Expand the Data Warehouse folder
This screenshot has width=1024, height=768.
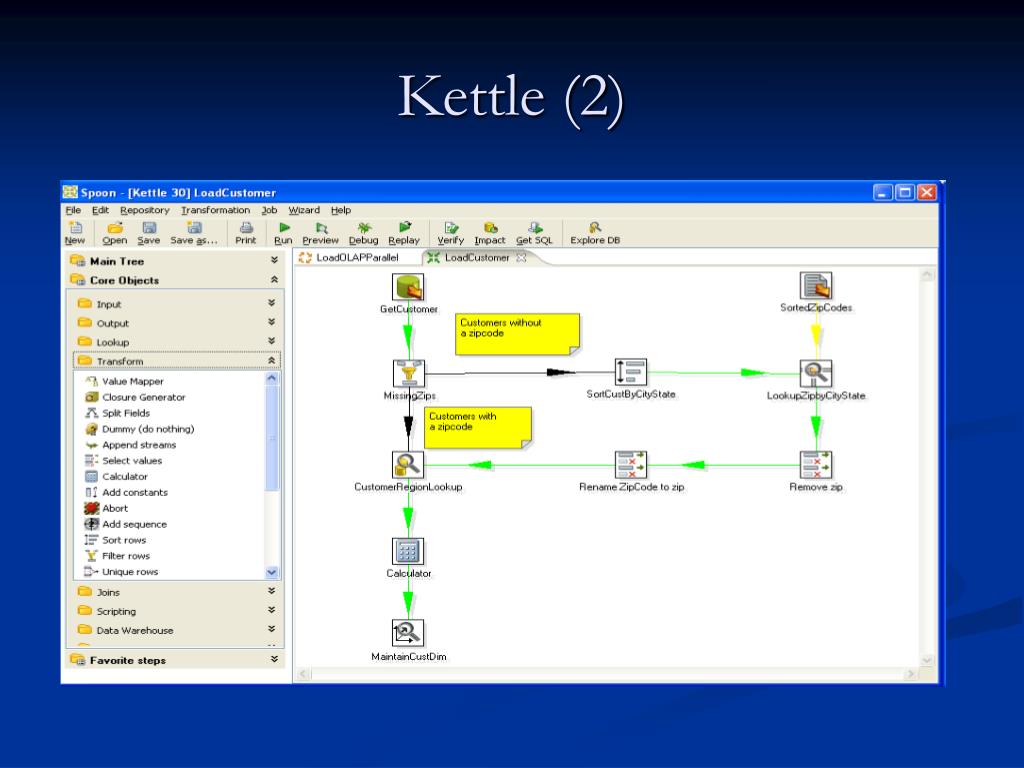(272, 629)
